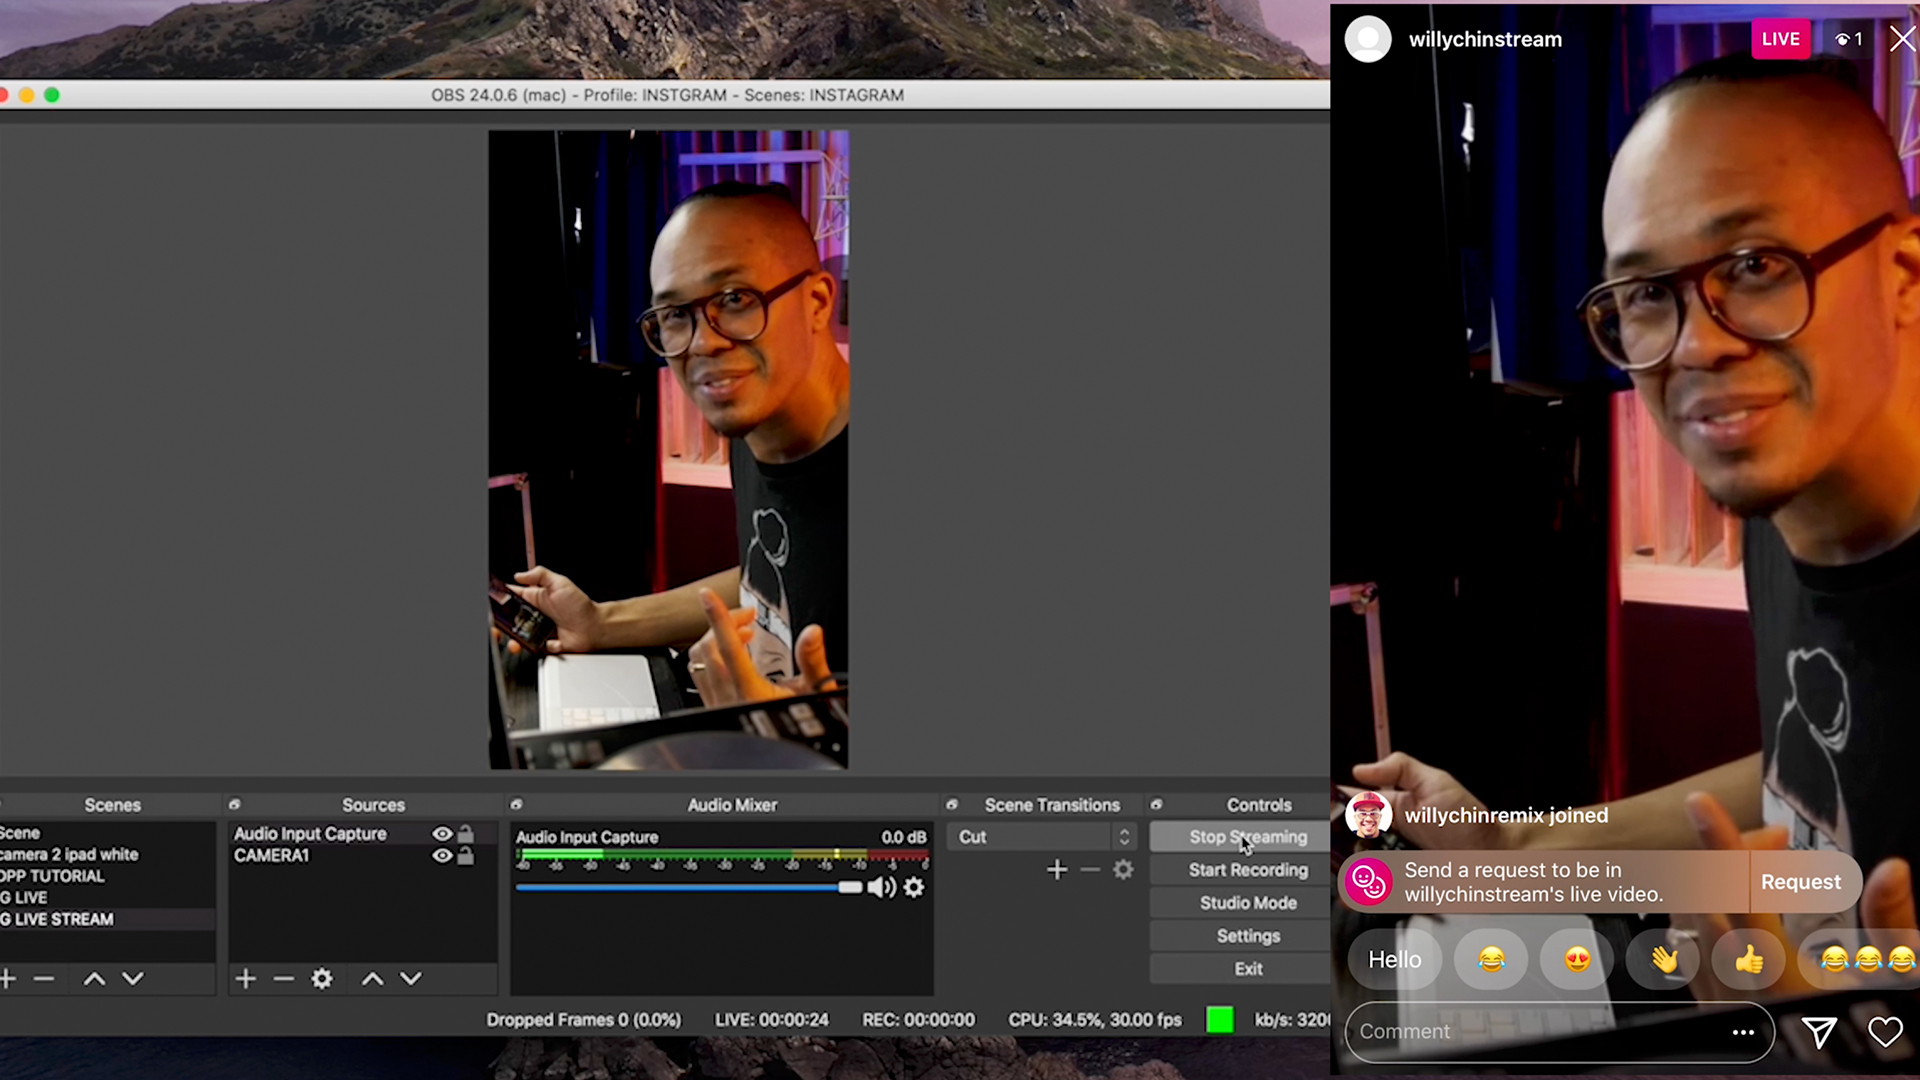
Task: Open transition properties gear icon
Action: pos(1123,870)
